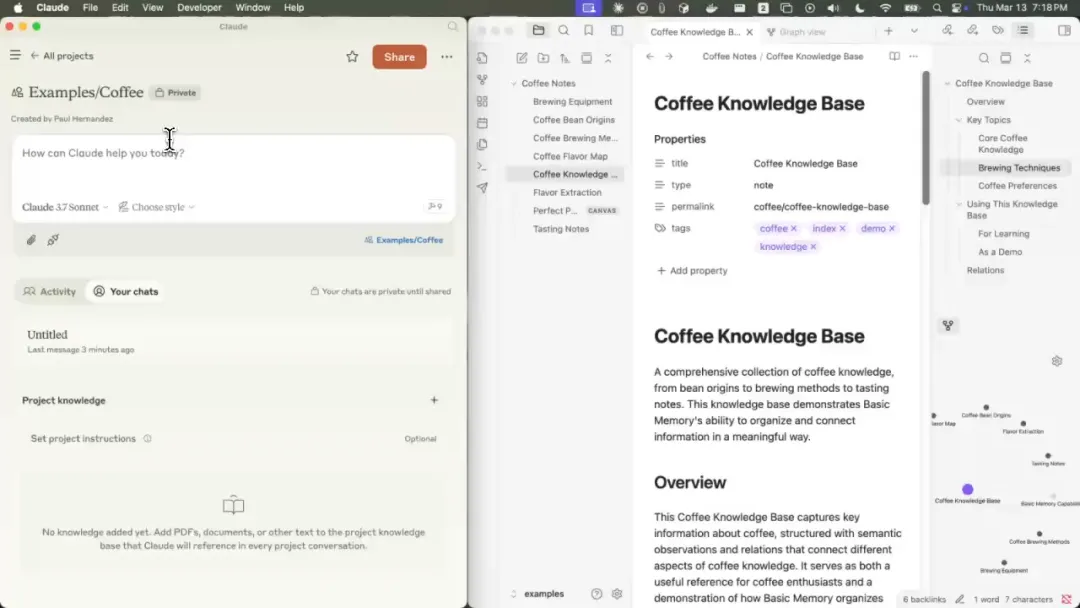Open the Window menu in menu bar
1080x608 pixels.
pyautogui.click(x=253, y=8)
